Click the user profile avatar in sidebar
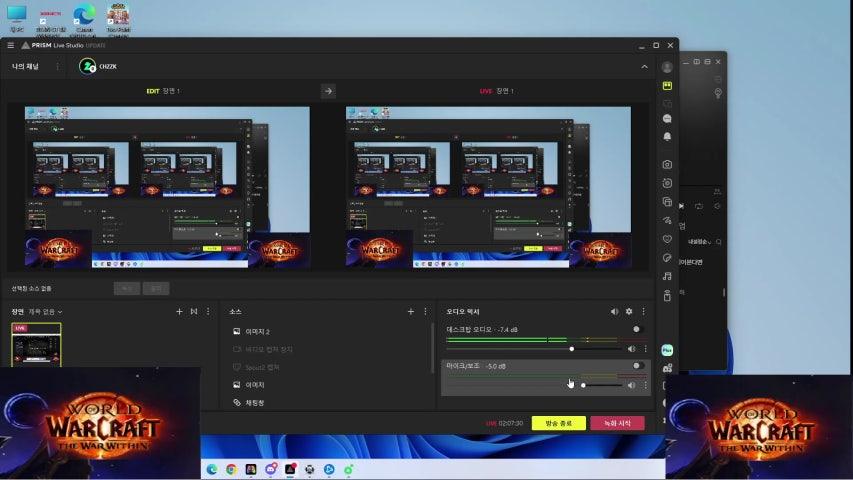This screenshot has height=480, width=853. click(667, 67)
